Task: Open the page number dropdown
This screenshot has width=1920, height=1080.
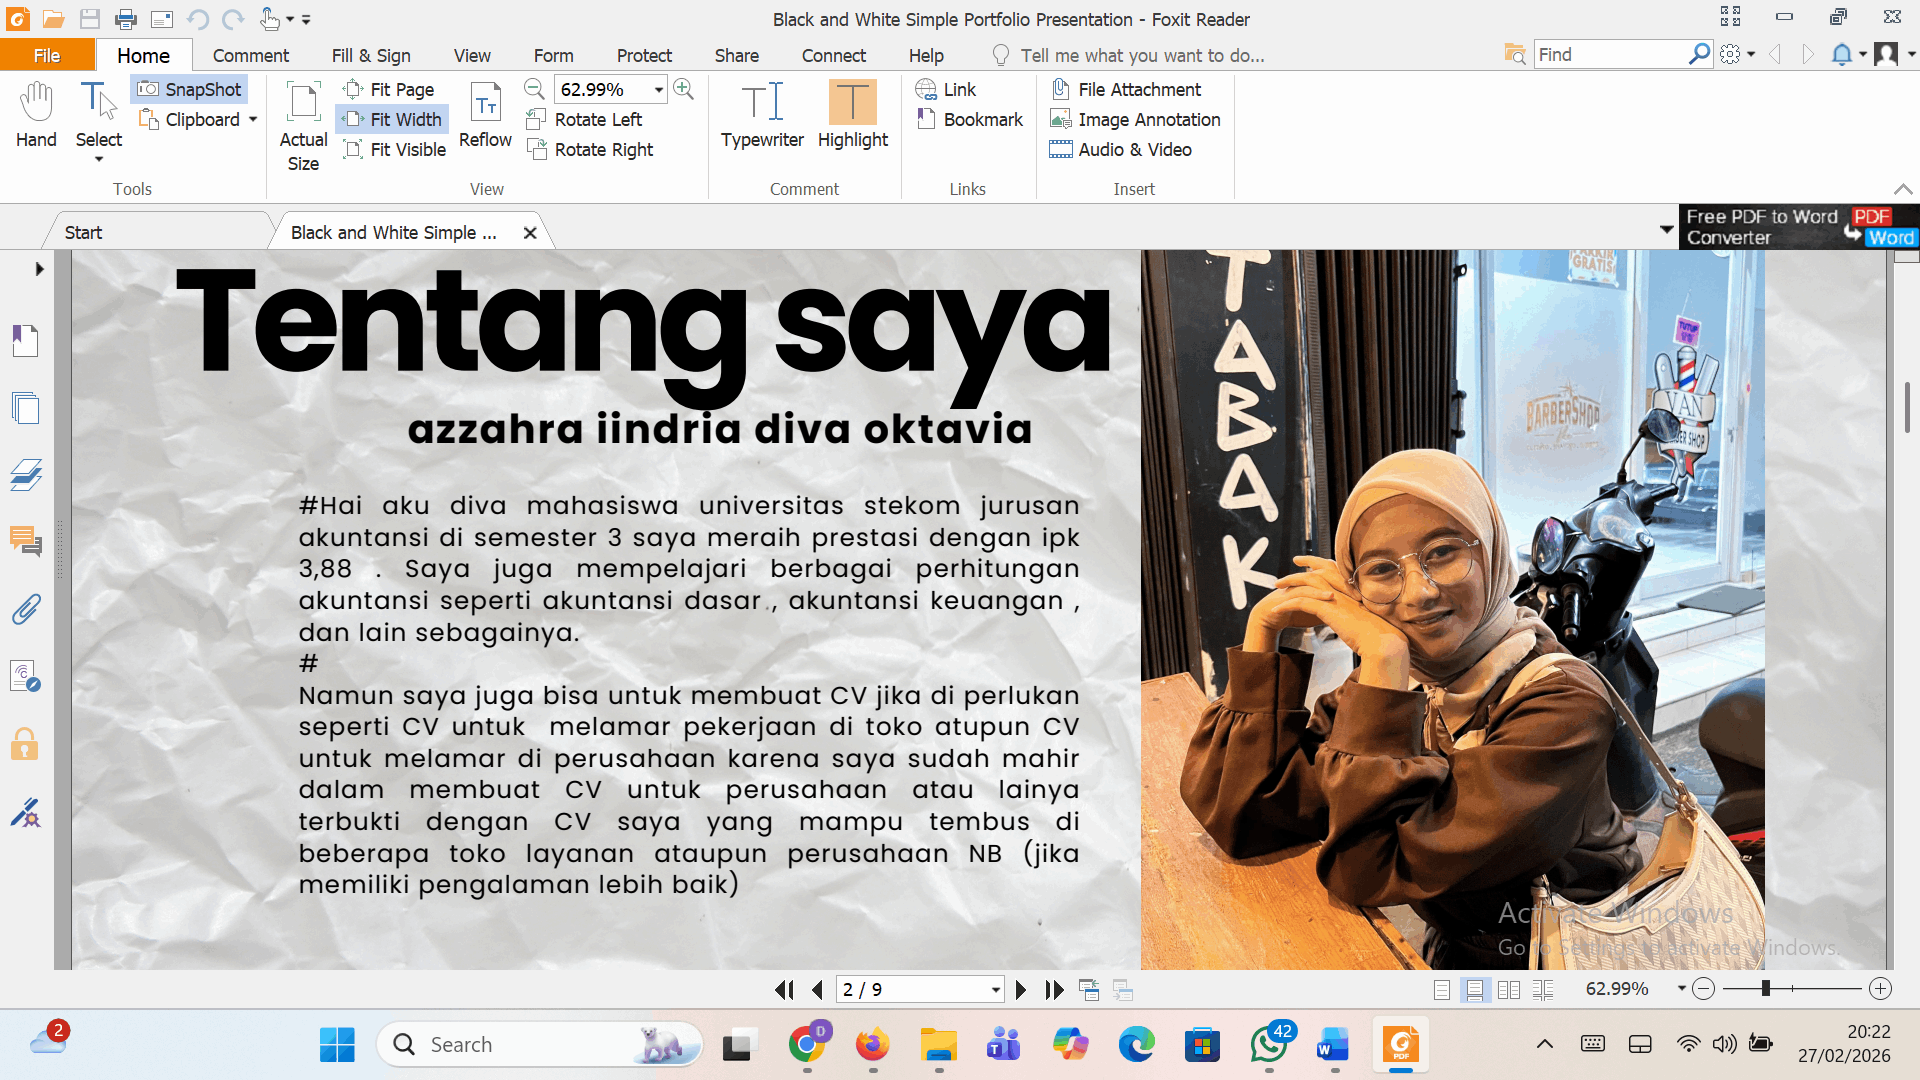Action: 995,990
